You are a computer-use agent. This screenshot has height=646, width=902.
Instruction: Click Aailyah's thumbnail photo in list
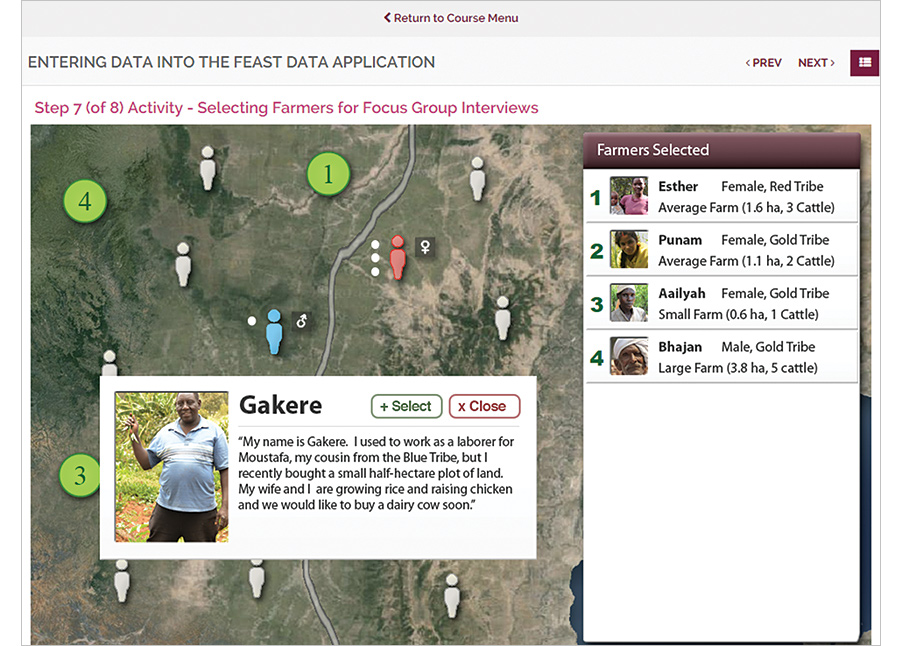629,303
